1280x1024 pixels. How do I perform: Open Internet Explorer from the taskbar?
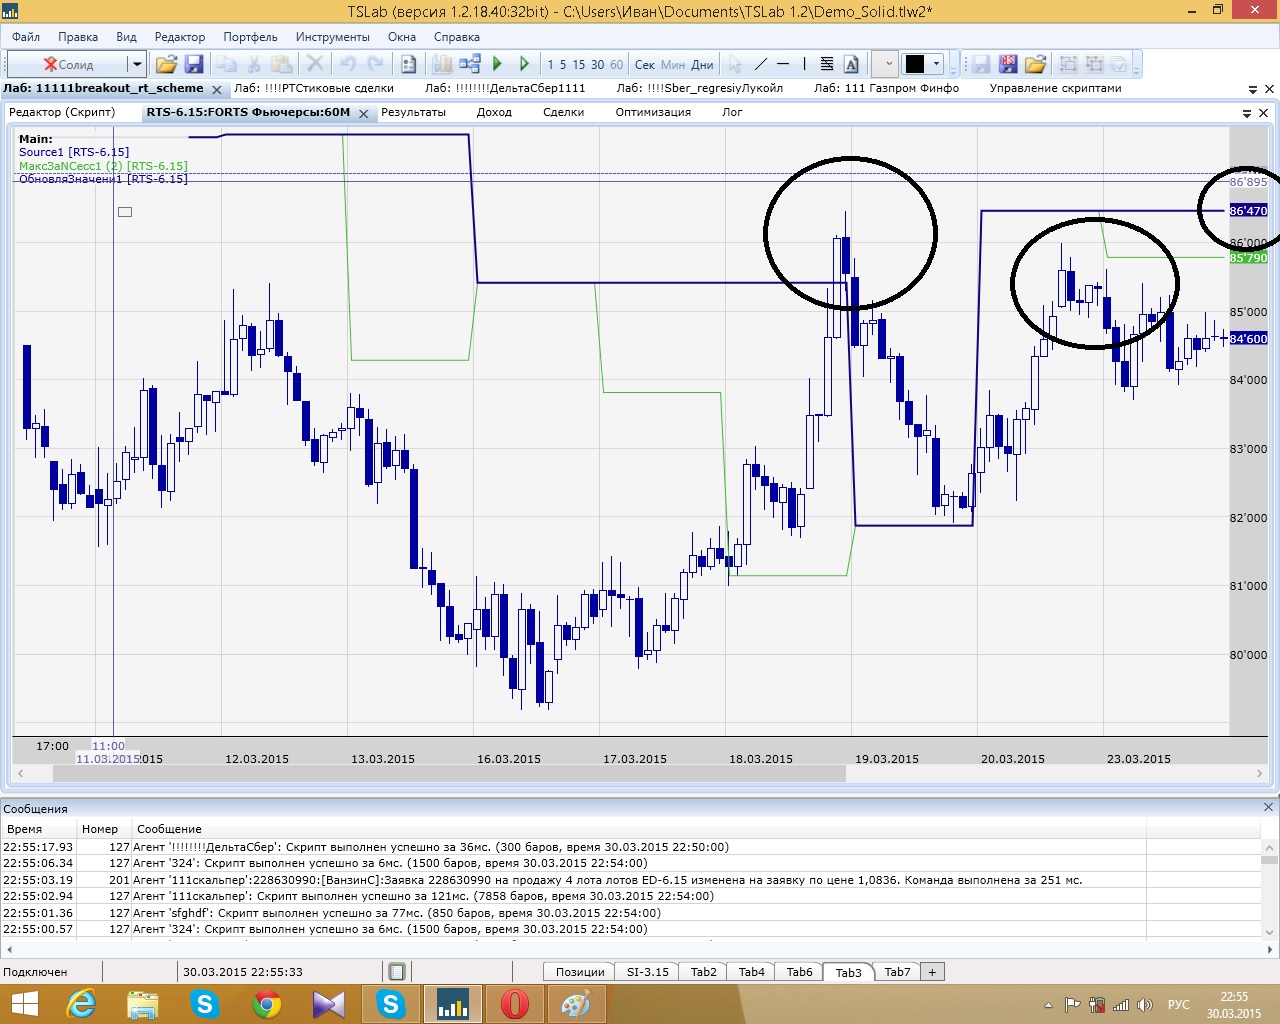(81, 1003)
